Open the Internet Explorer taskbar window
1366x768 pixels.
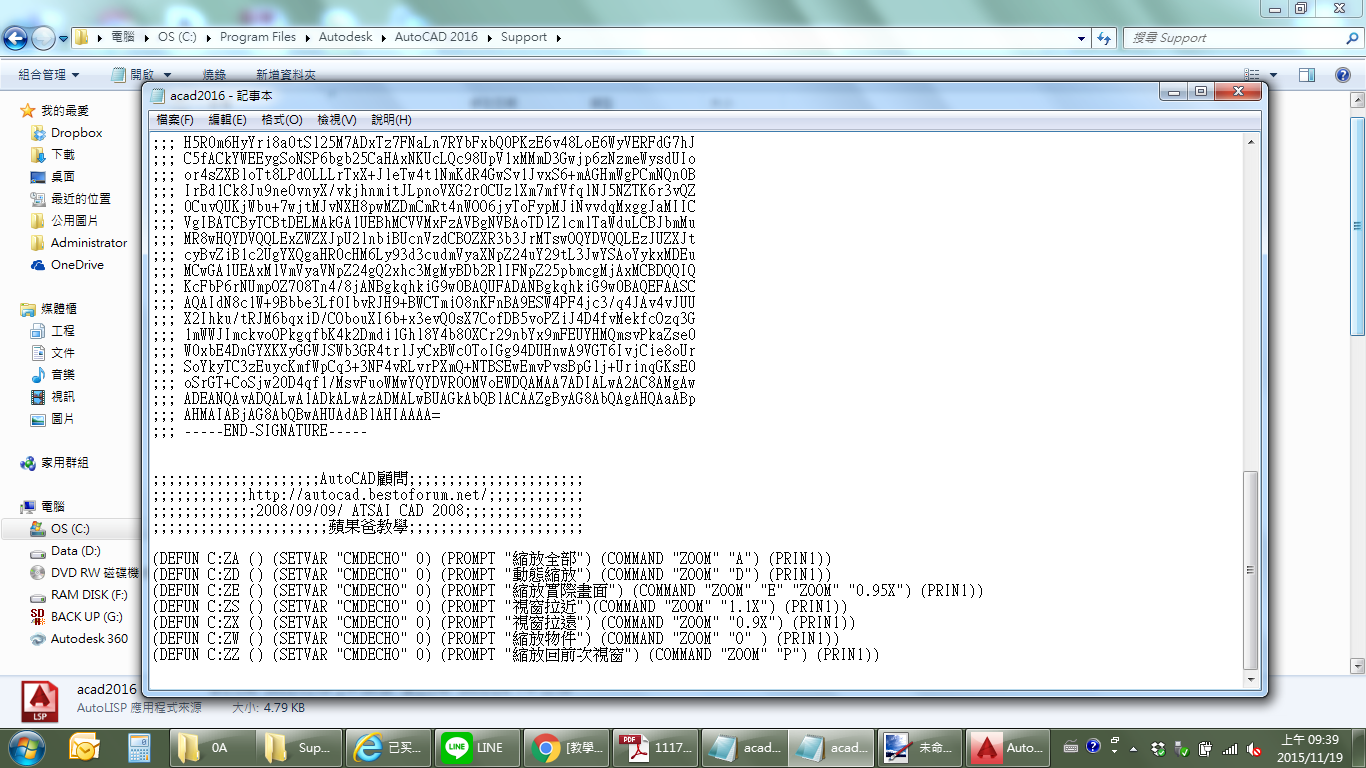(388, 747)
